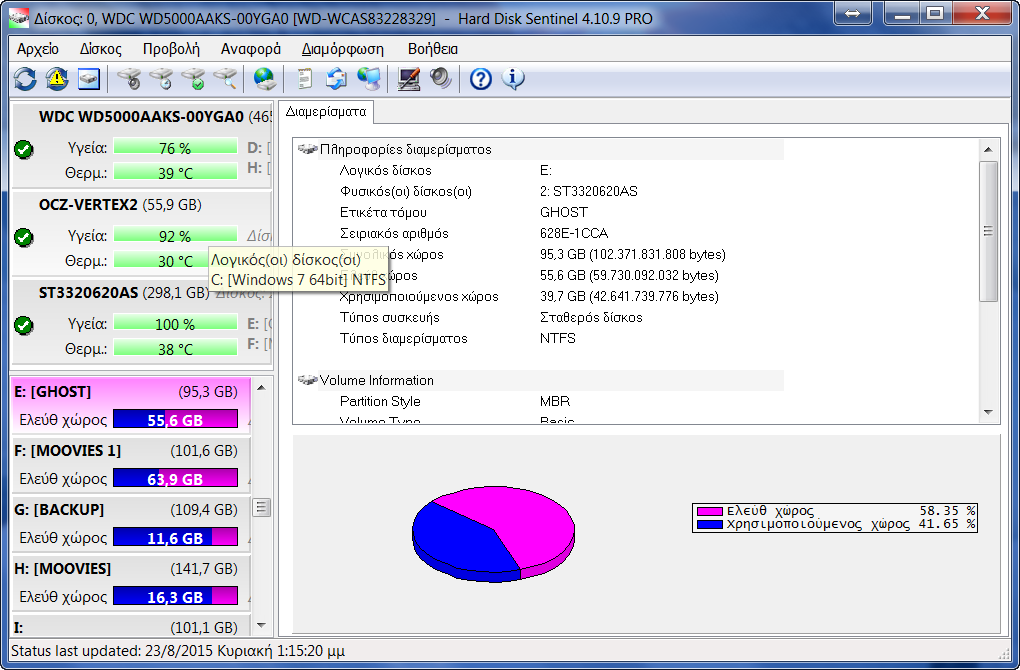Viewport: 1020px width, 670px height.
Task: Click the 63,9 GB free space bar
Action: [x=175, y=479]
